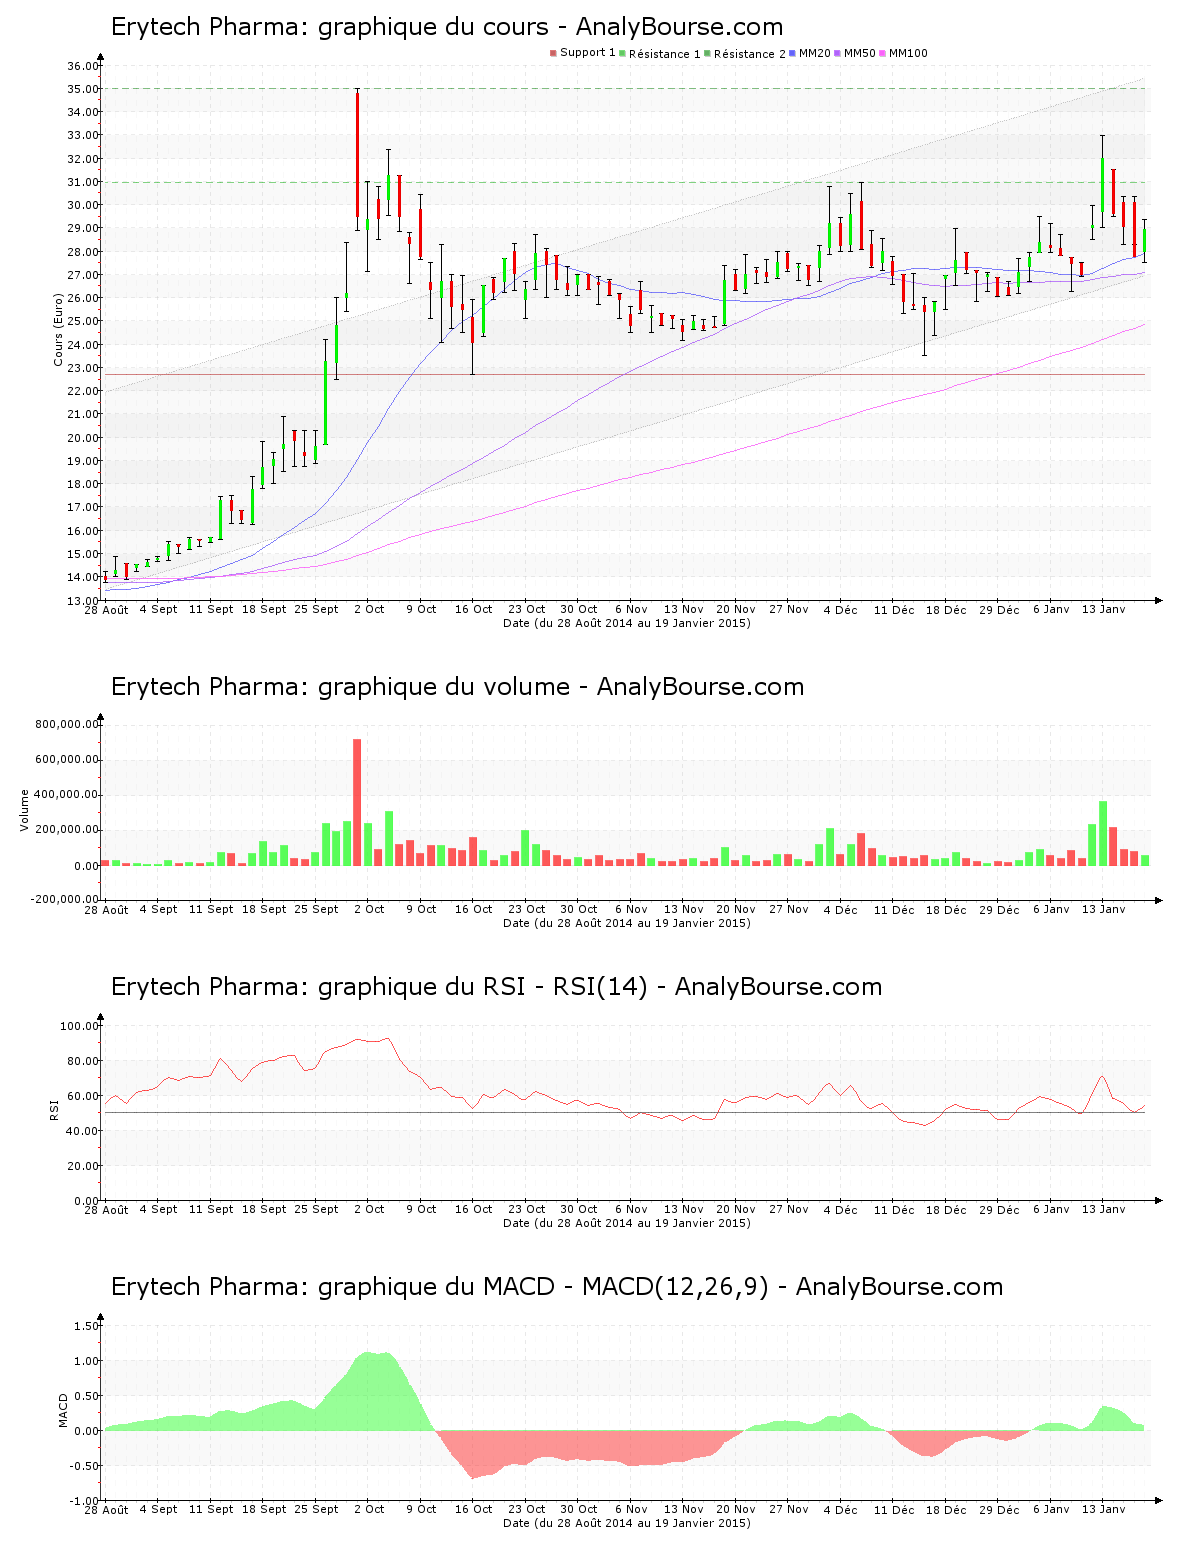Click the '13.00' price axis value
Viewport: 1200px width, 1550px height.
coord(82,601)
